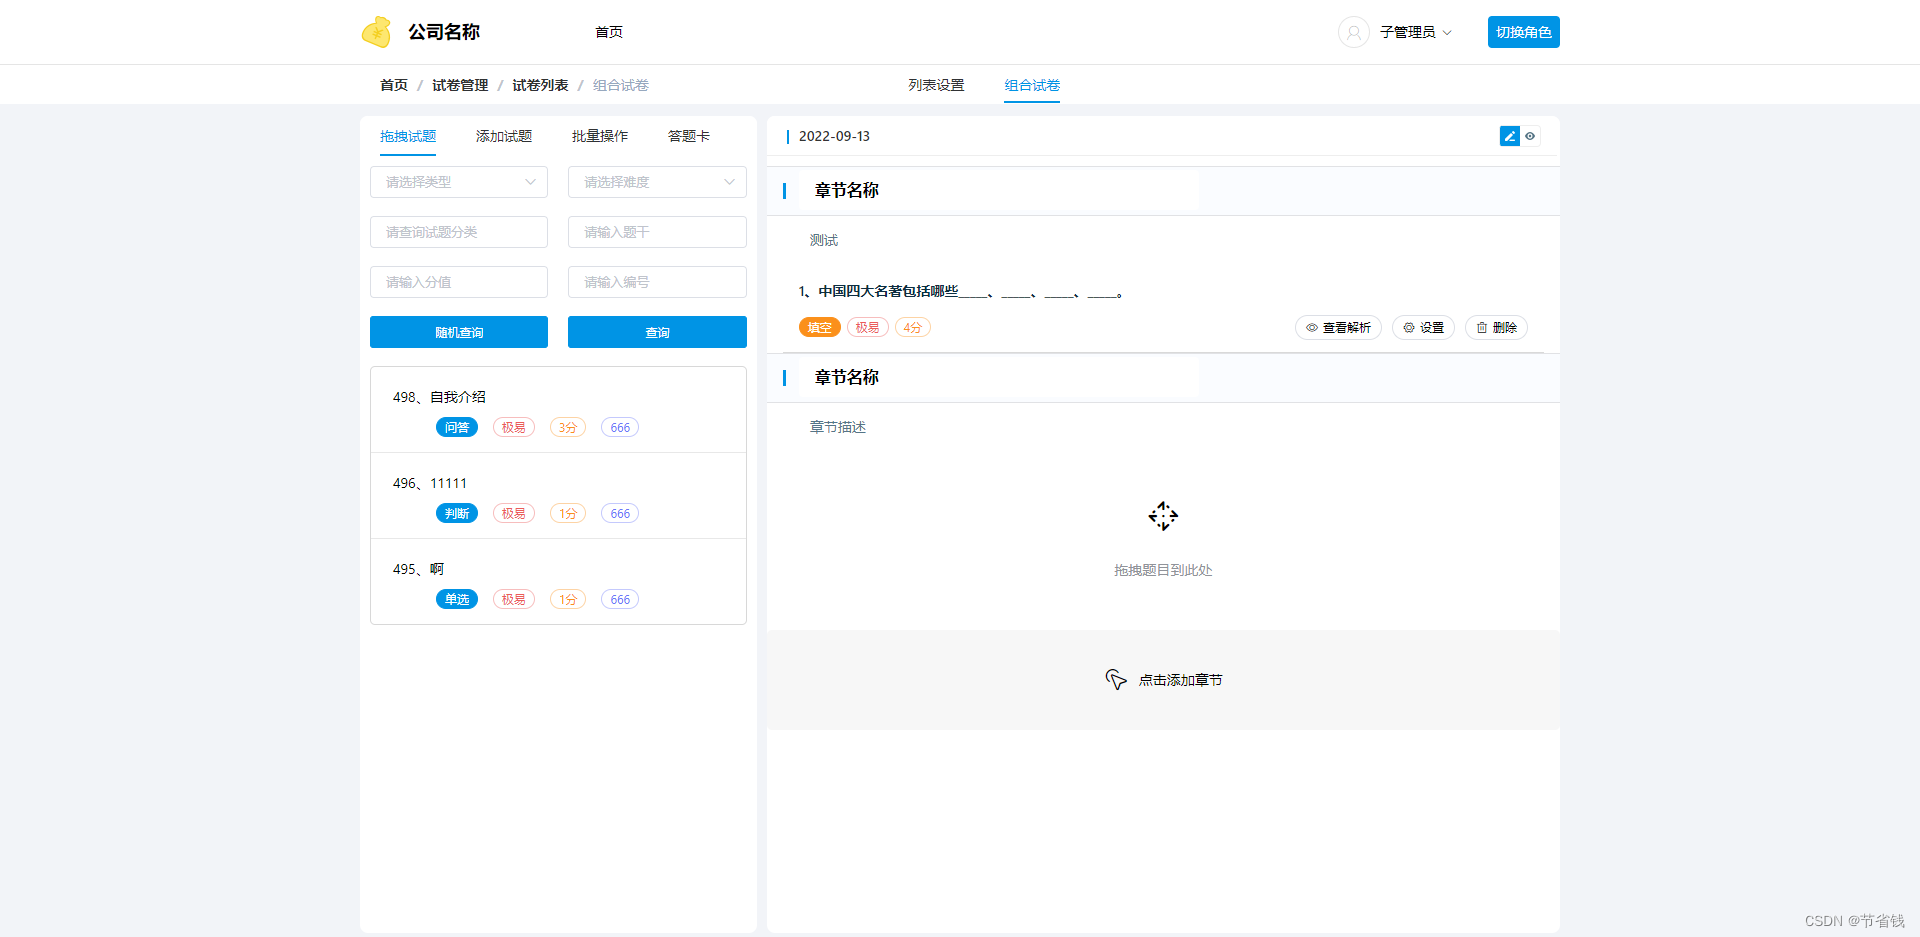
Task: Click the second 章节名称 heading above 章节描述
Action: (847, 377)
